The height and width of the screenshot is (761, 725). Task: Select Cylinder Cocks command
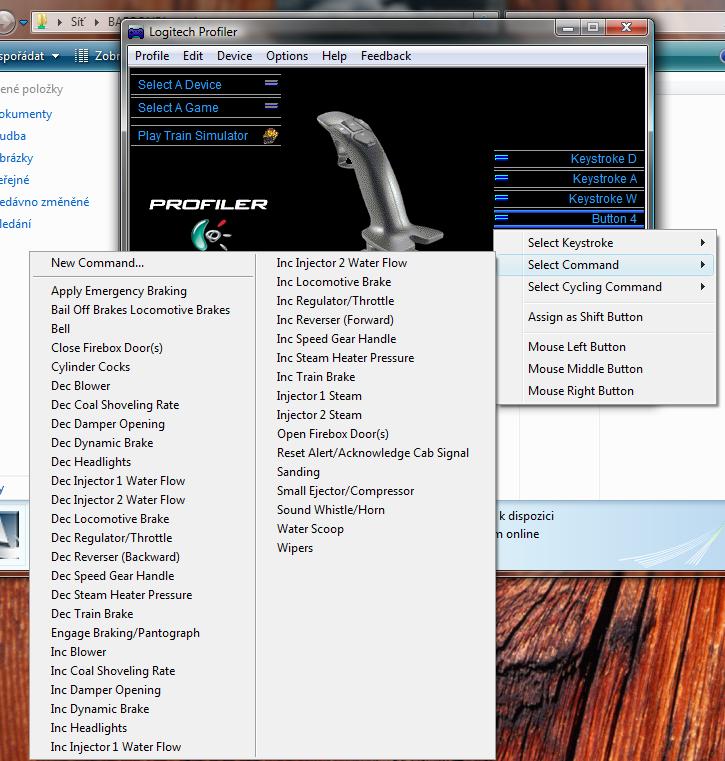(91, 367)
